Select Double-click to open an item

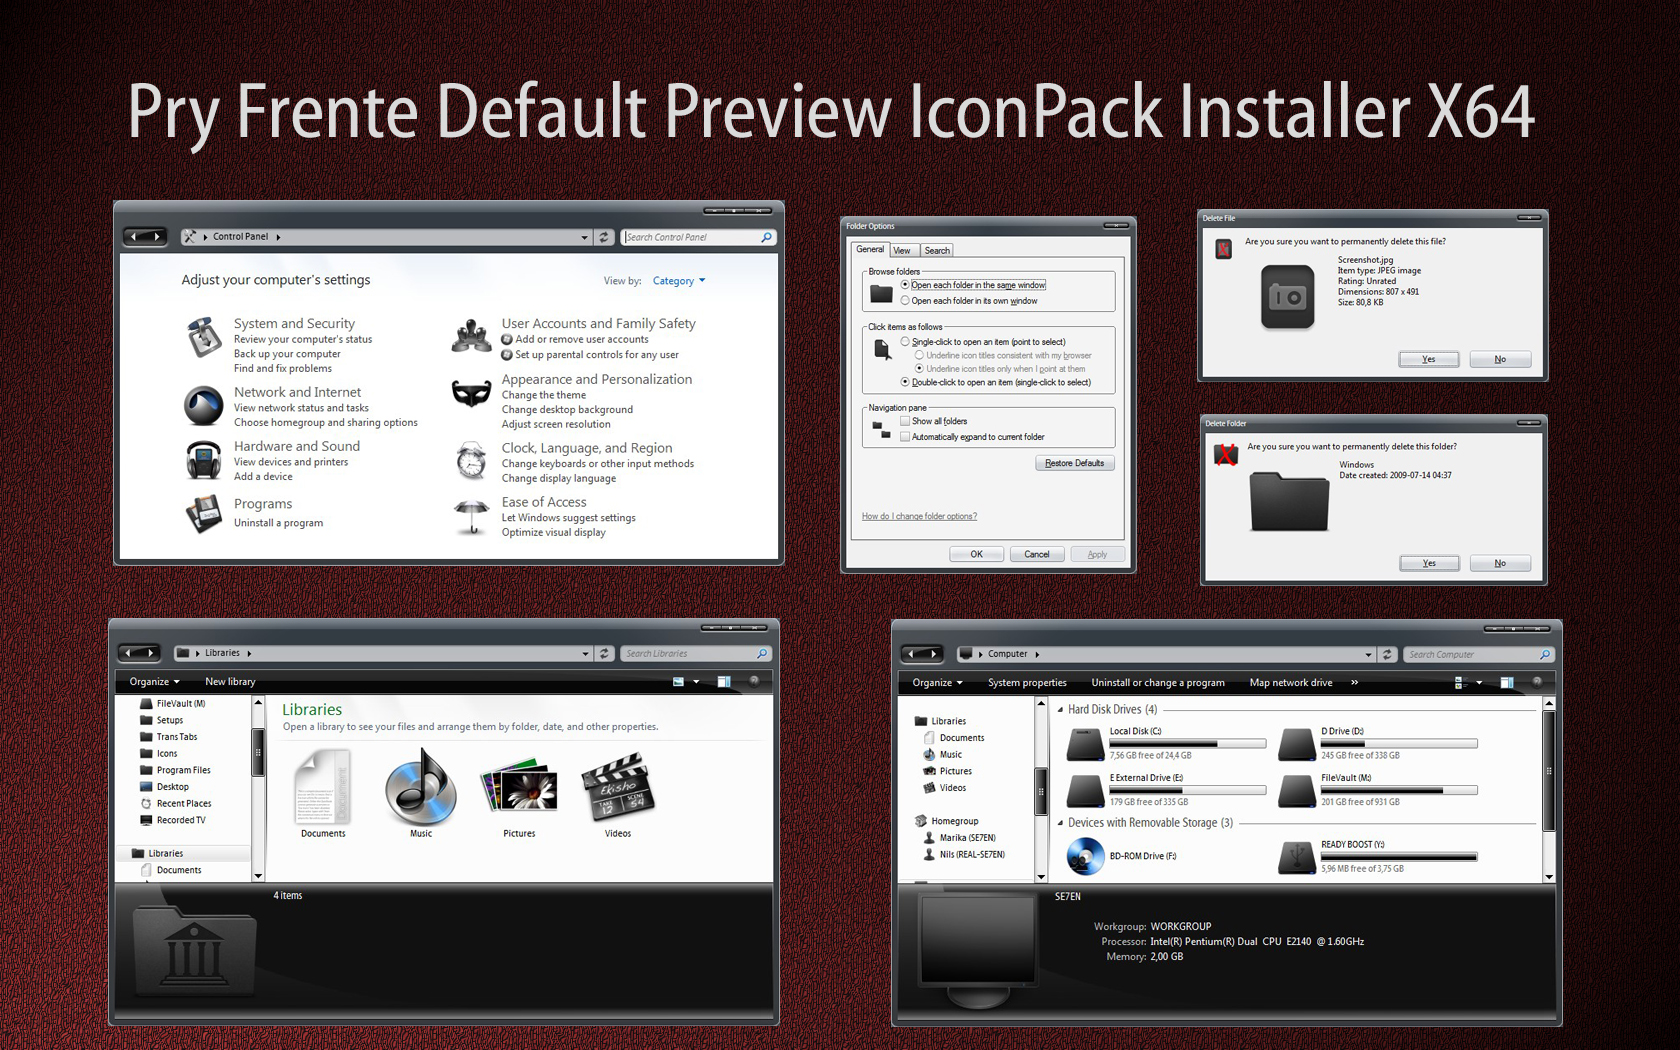(906, 382)
